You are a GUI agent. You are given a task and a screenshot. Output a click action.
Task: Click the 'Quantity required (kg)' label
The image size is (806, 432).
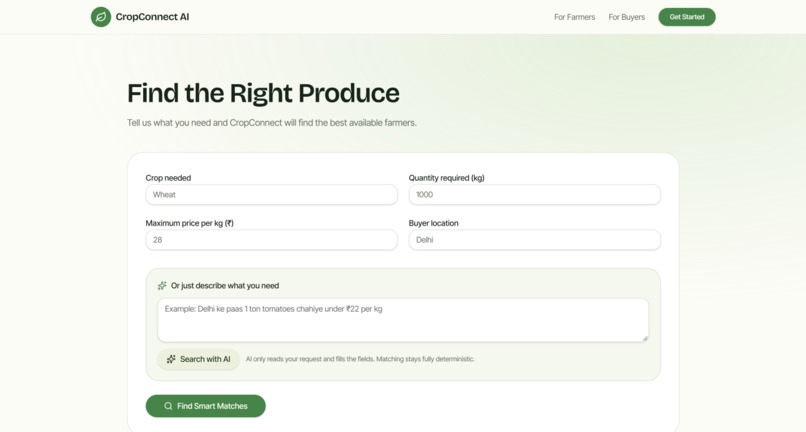pyautogui.click(x=447, y=178)
